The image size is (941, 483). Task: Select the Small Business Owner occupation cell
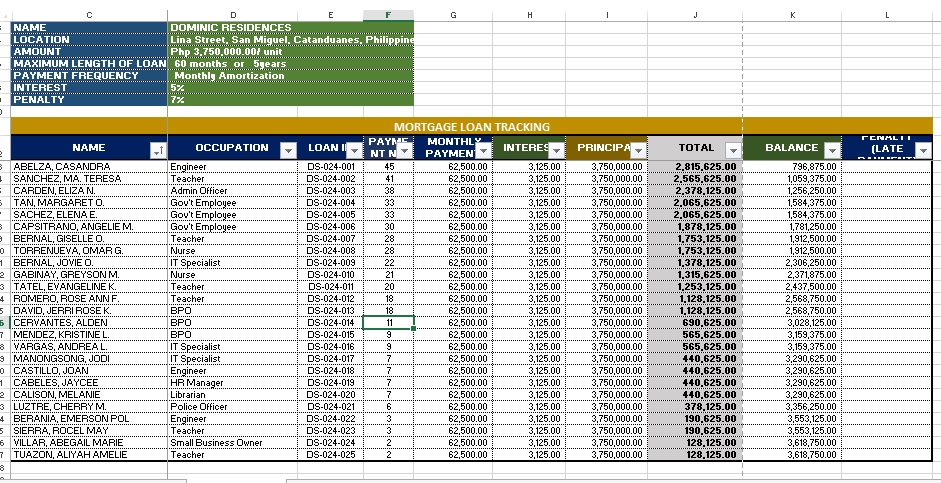(233, 443)
